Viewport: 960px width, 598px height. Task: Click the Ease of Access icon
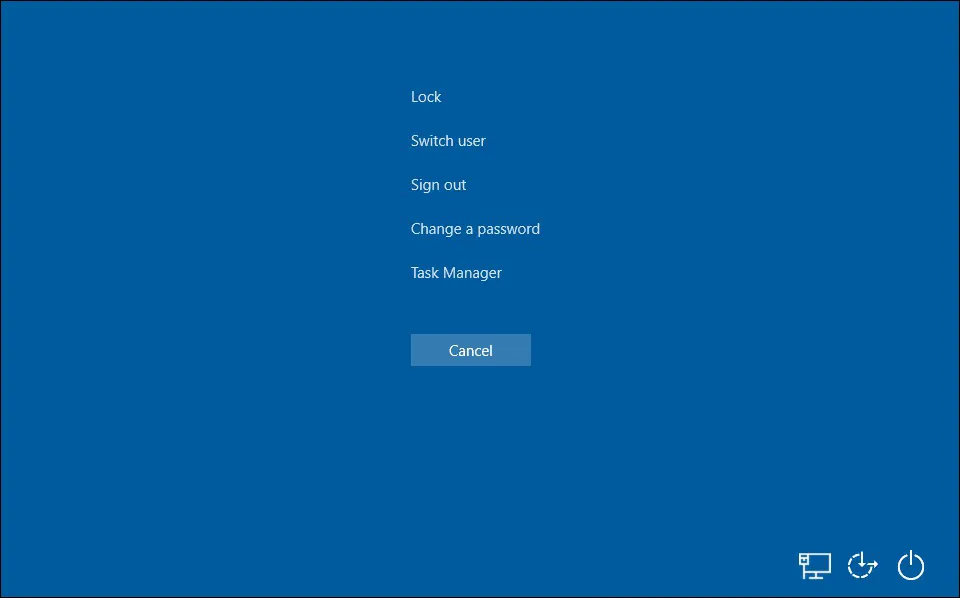tap(862, 566)
